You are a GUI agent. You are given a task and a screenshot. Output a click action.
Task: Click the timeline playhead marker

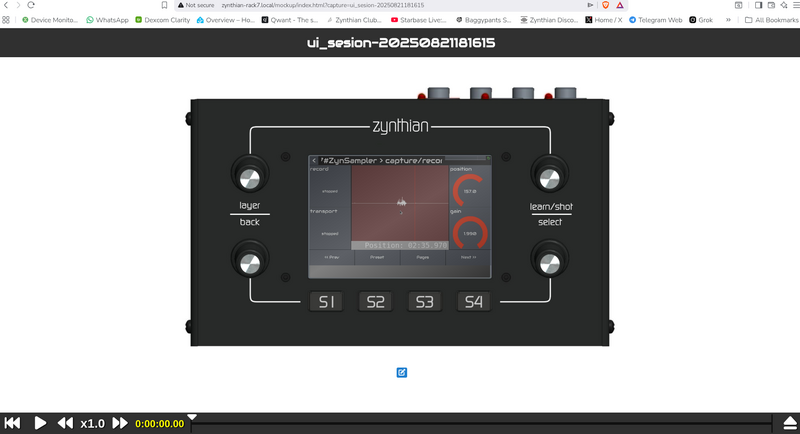[192, 417]
